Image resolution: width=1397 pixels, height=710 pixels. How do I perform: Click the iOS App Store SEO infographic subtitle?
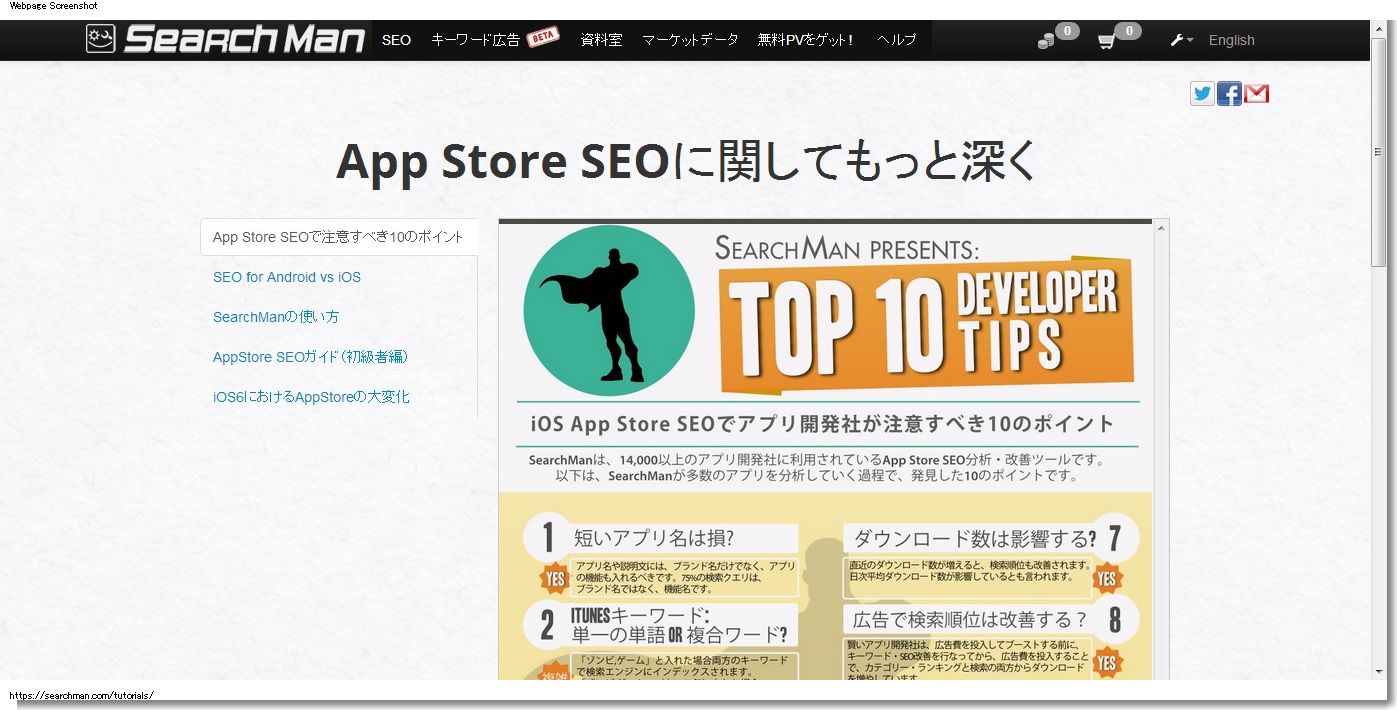(822, 423)
